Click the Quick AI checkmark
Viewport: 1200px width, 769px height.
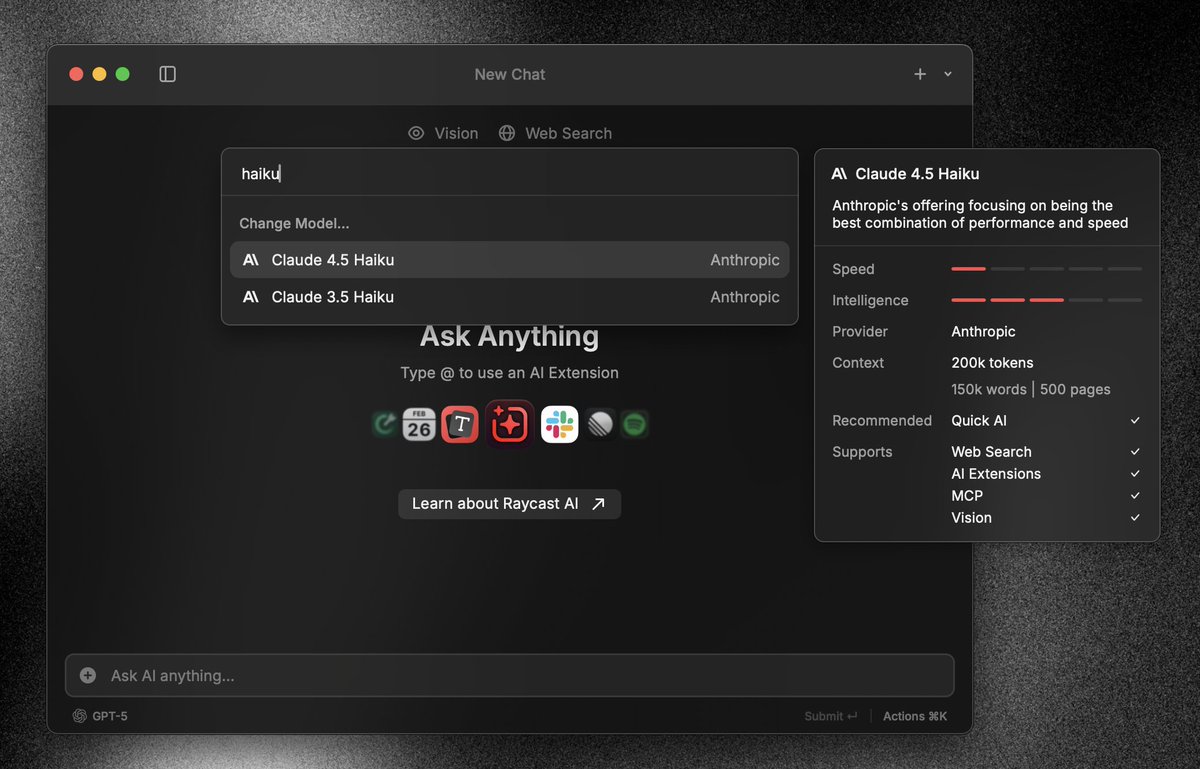[x=1135, y=421]
